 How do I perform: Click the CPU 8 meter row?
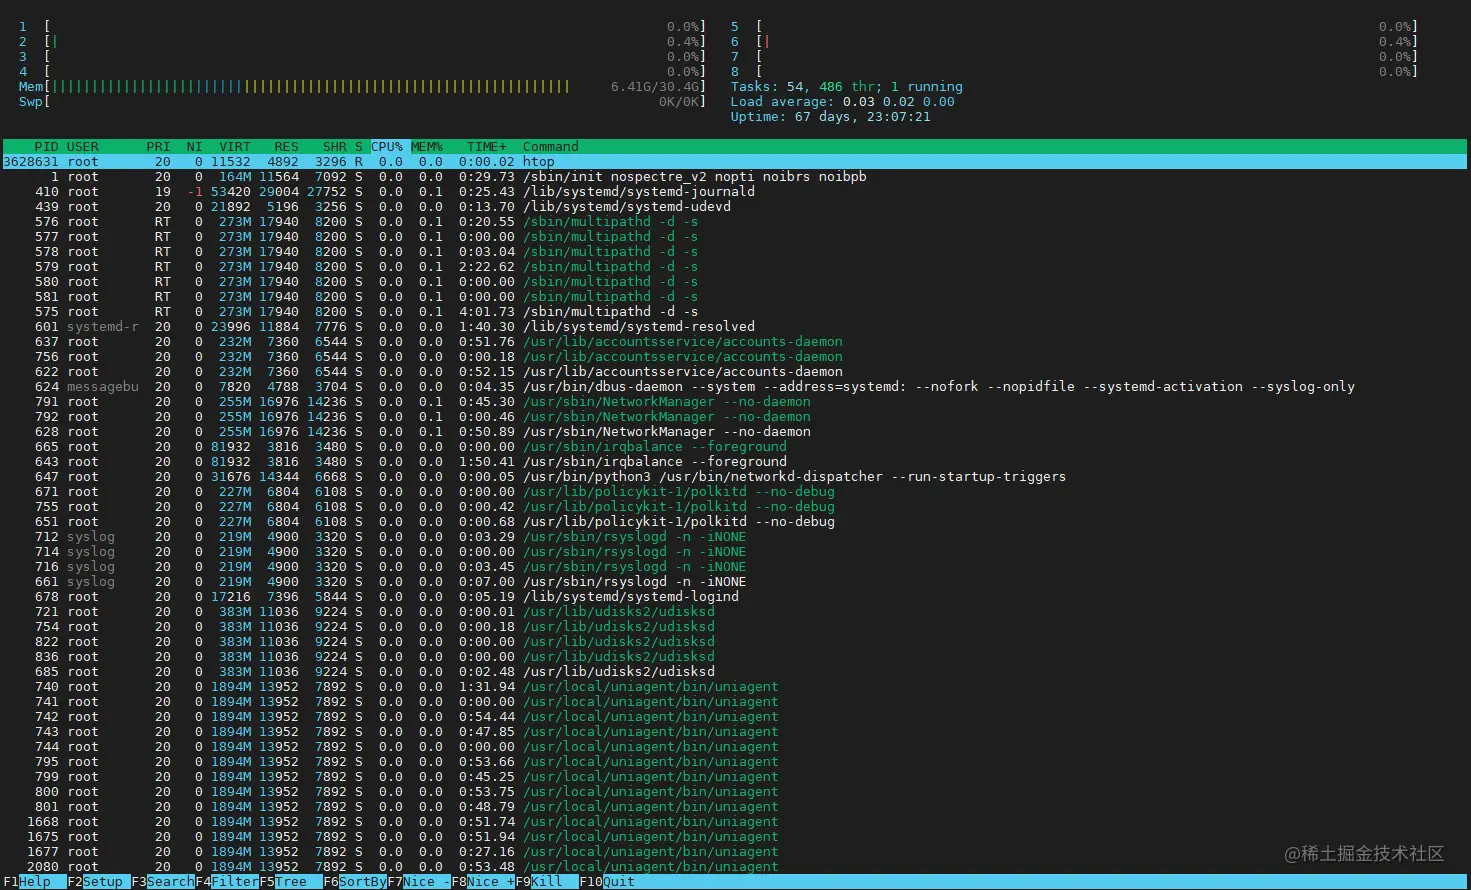point(1074,72)
